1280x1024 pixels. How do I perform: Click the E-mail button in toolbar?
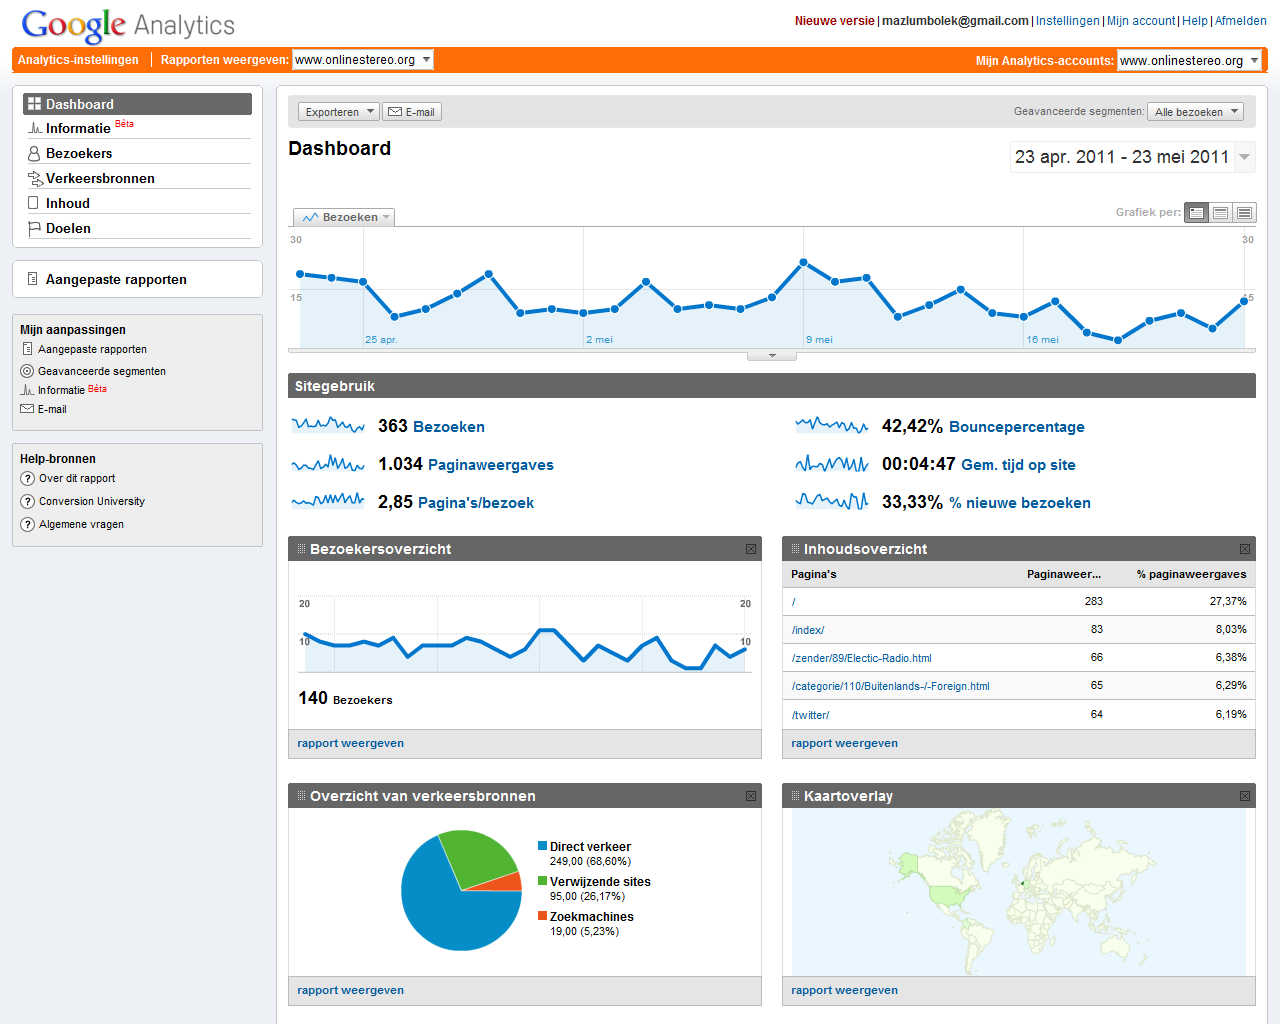coord(412,112)
